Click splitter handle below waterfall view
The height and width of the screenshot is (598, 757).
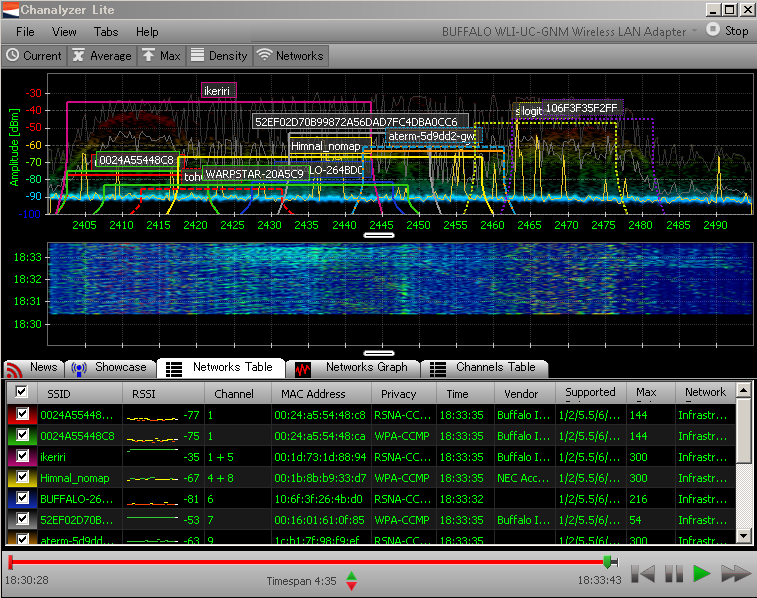pos(379,353)
